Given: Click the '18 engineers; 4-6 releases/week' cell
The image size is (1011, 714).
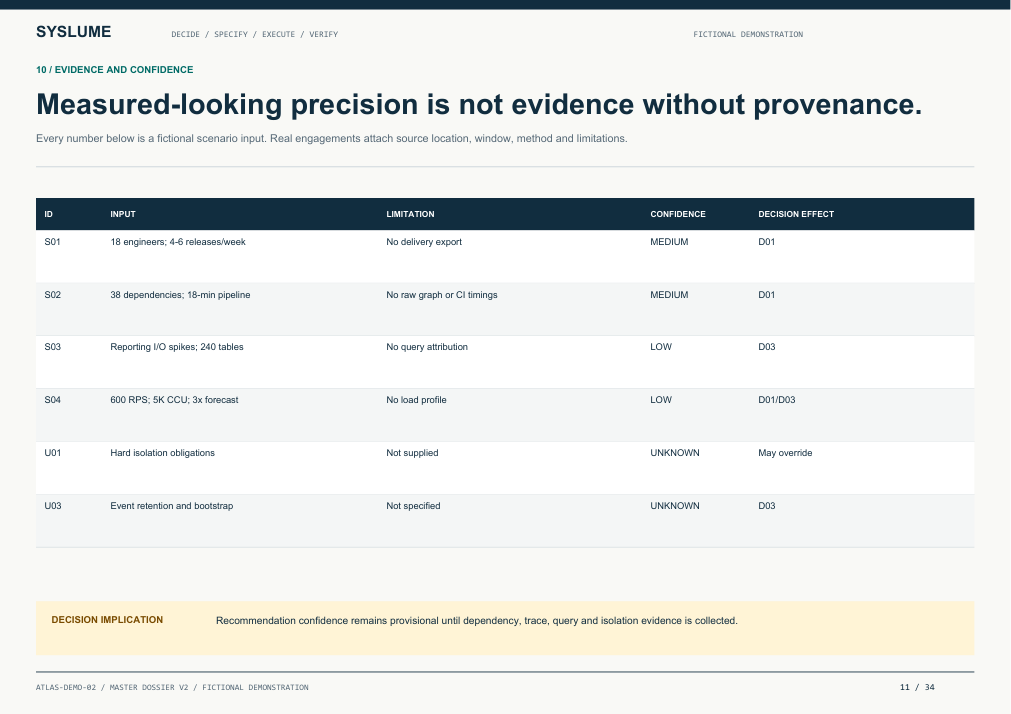Looking at the screenshot, I should point(178,242).
